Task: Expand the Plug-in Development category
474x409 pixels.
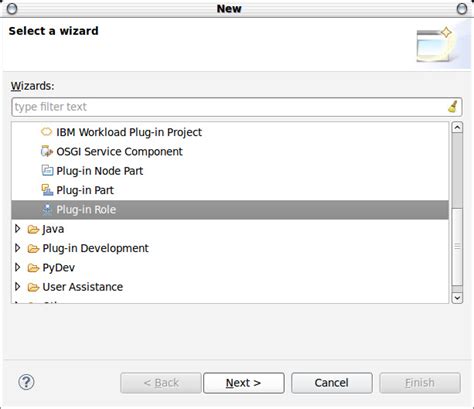Action: (18, 248)
